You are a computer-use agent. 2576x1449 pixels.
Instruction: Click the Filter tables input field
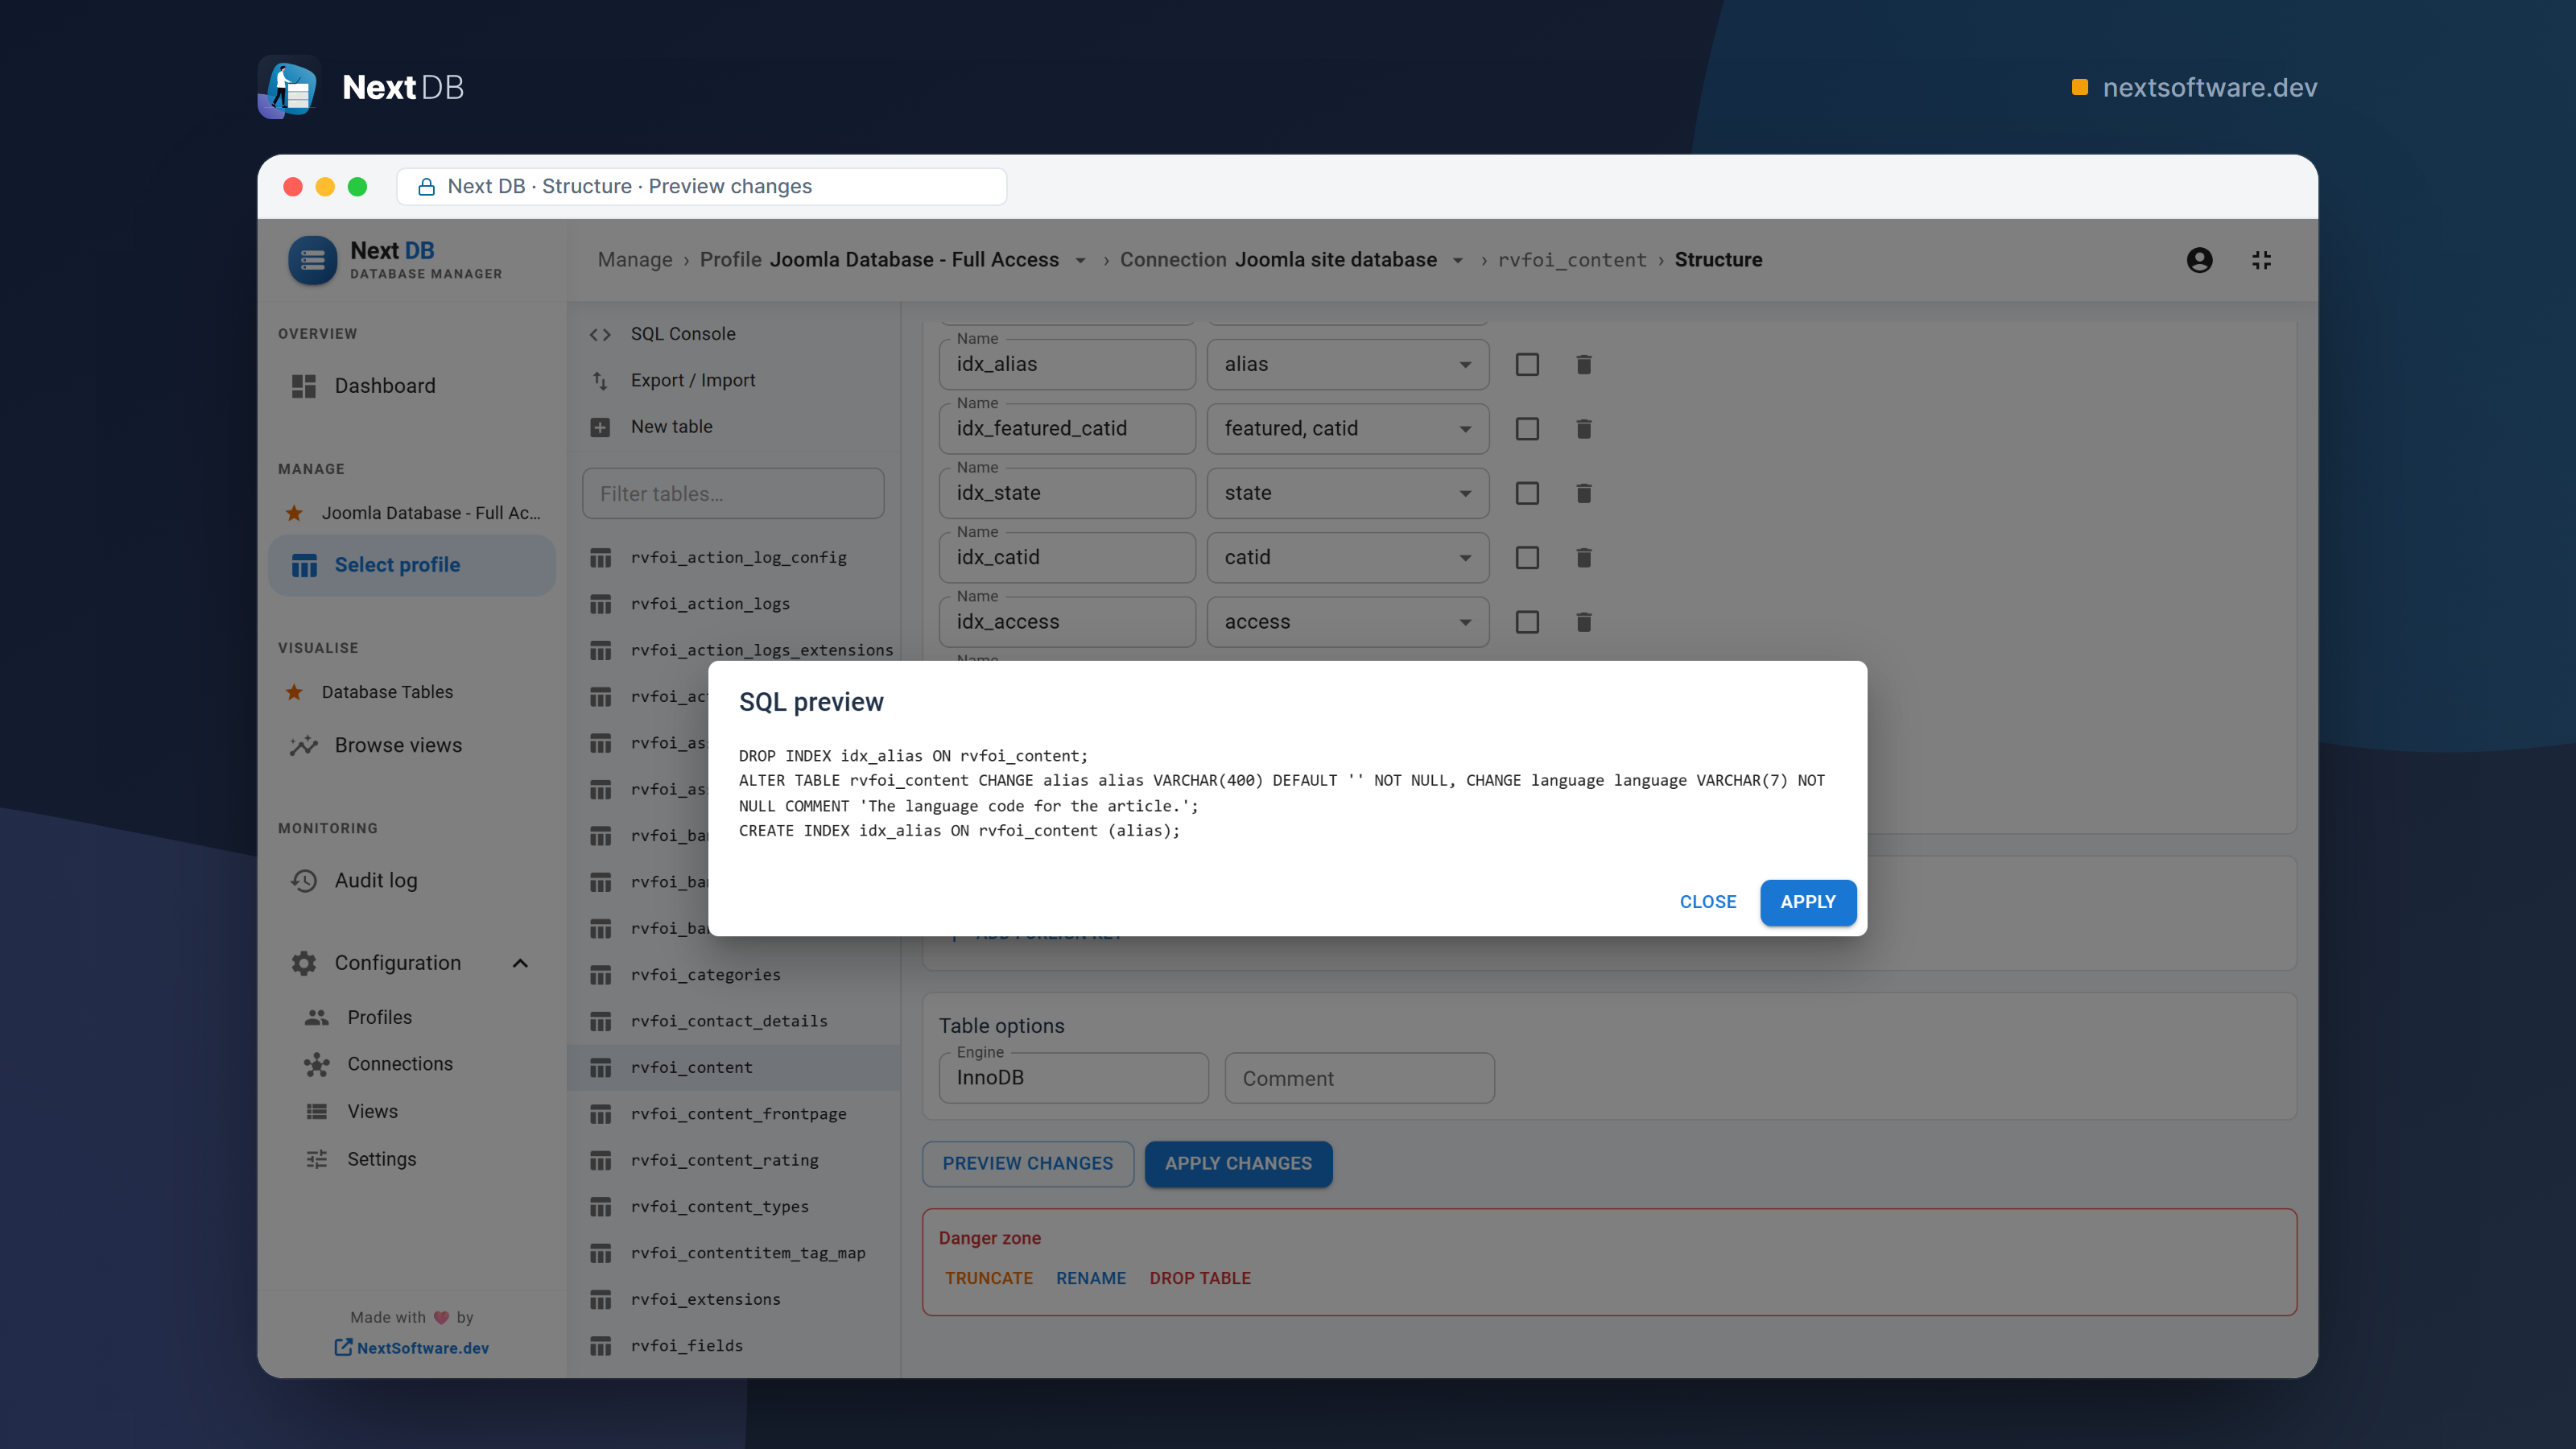coord(733,494)
